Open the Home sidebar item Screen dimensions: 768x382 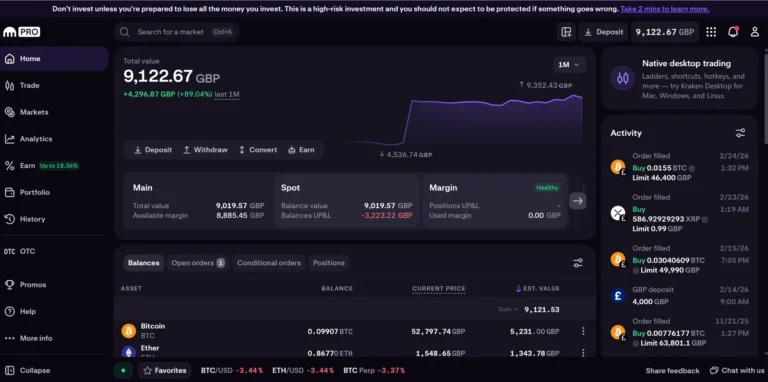click(54, 59)
